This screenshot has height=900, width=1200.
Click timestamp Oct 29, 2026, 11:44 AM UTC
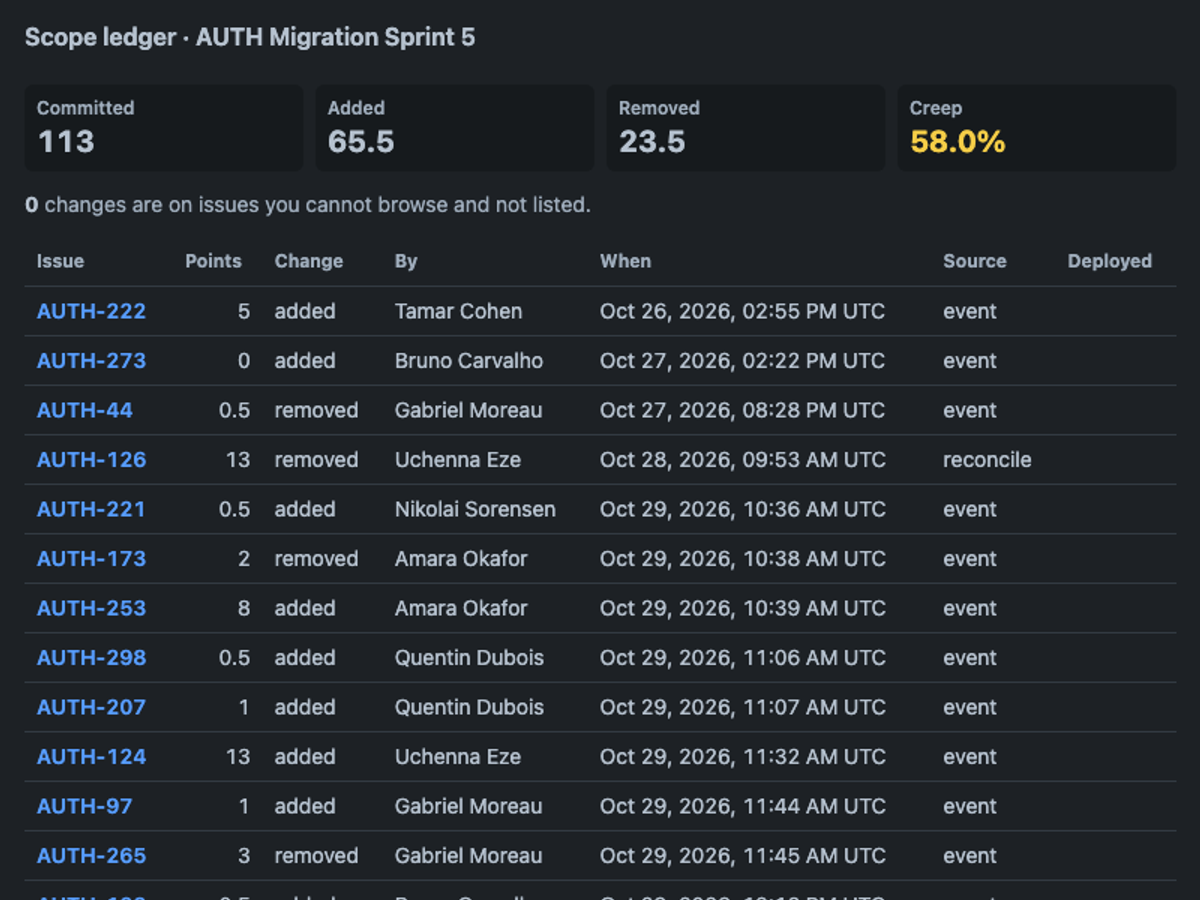743,806
